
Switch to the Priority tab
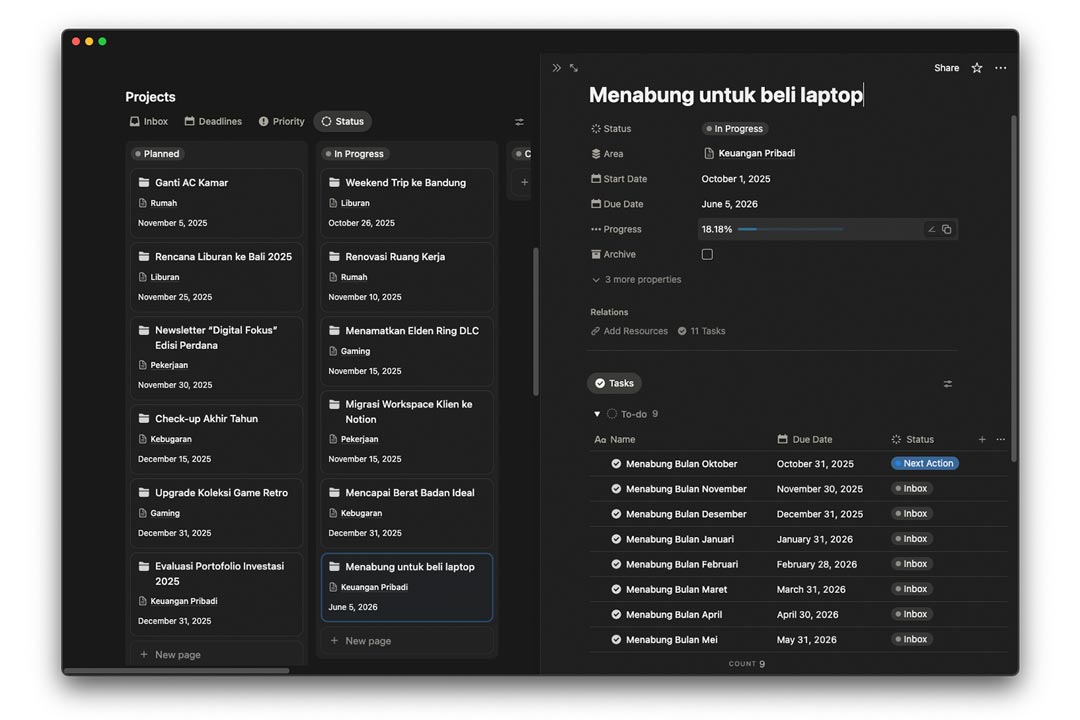pyautogui.click(x=281, y=122)
